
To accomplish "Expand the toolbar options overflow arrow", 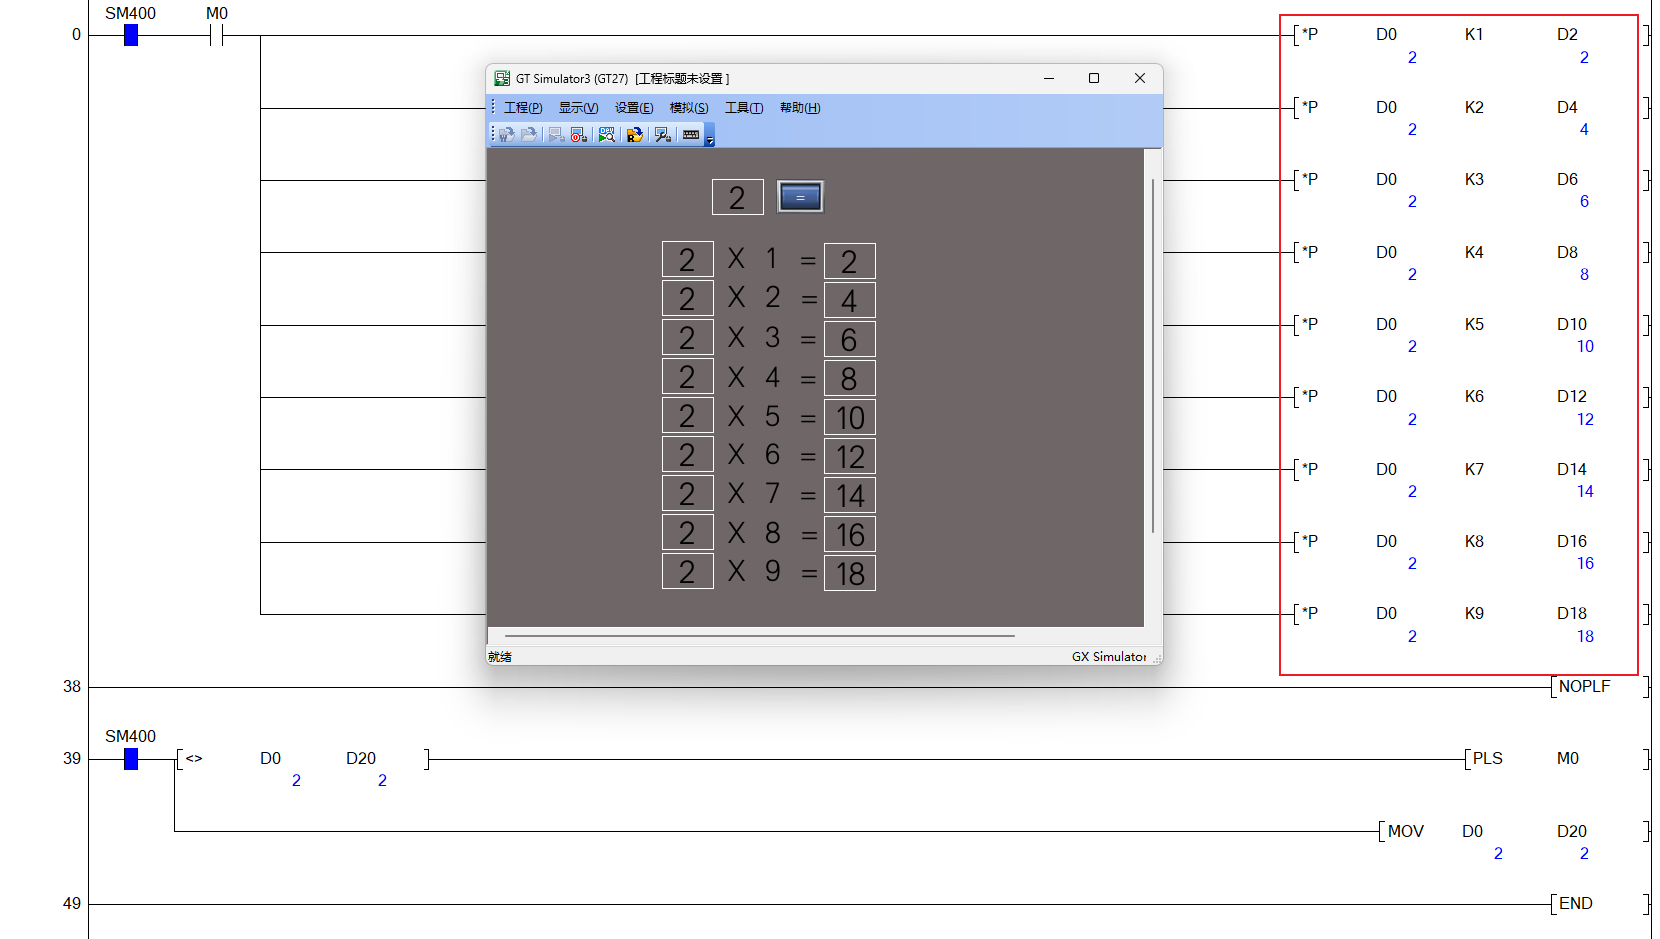I will [x=710, y=137].
